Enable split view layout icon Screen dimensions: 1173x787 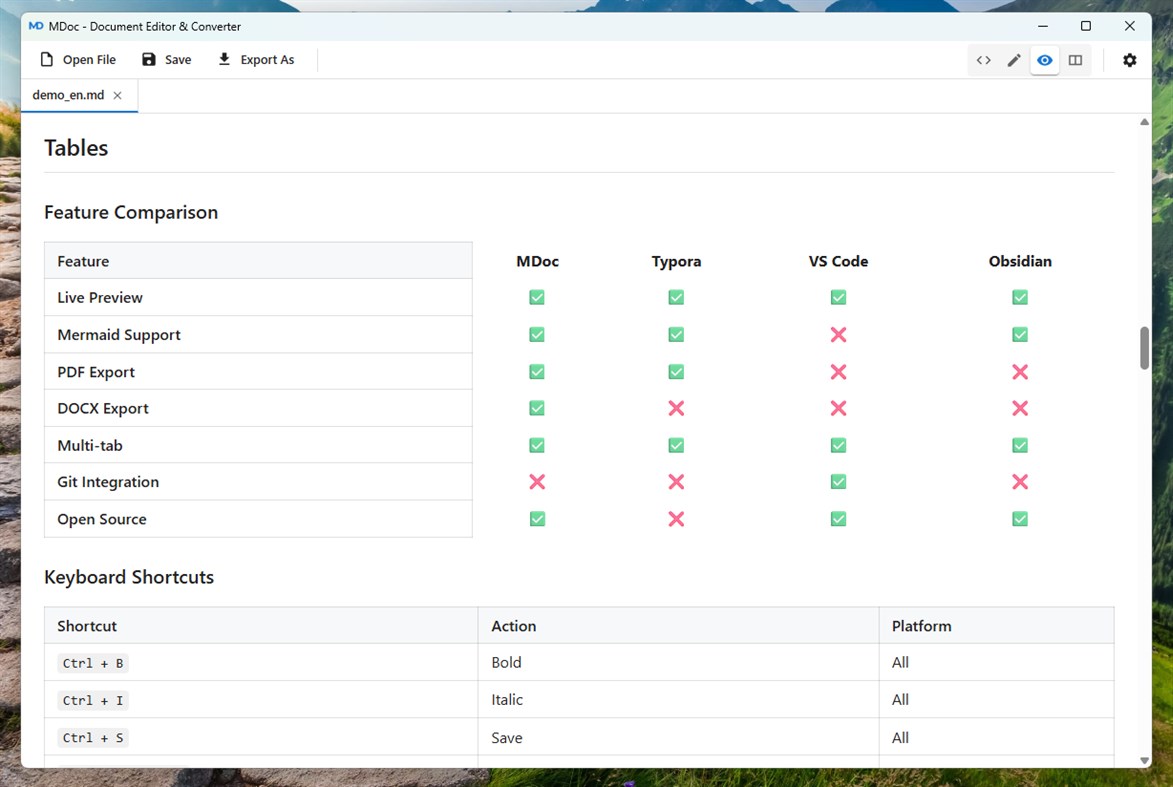click(1075, 60)
